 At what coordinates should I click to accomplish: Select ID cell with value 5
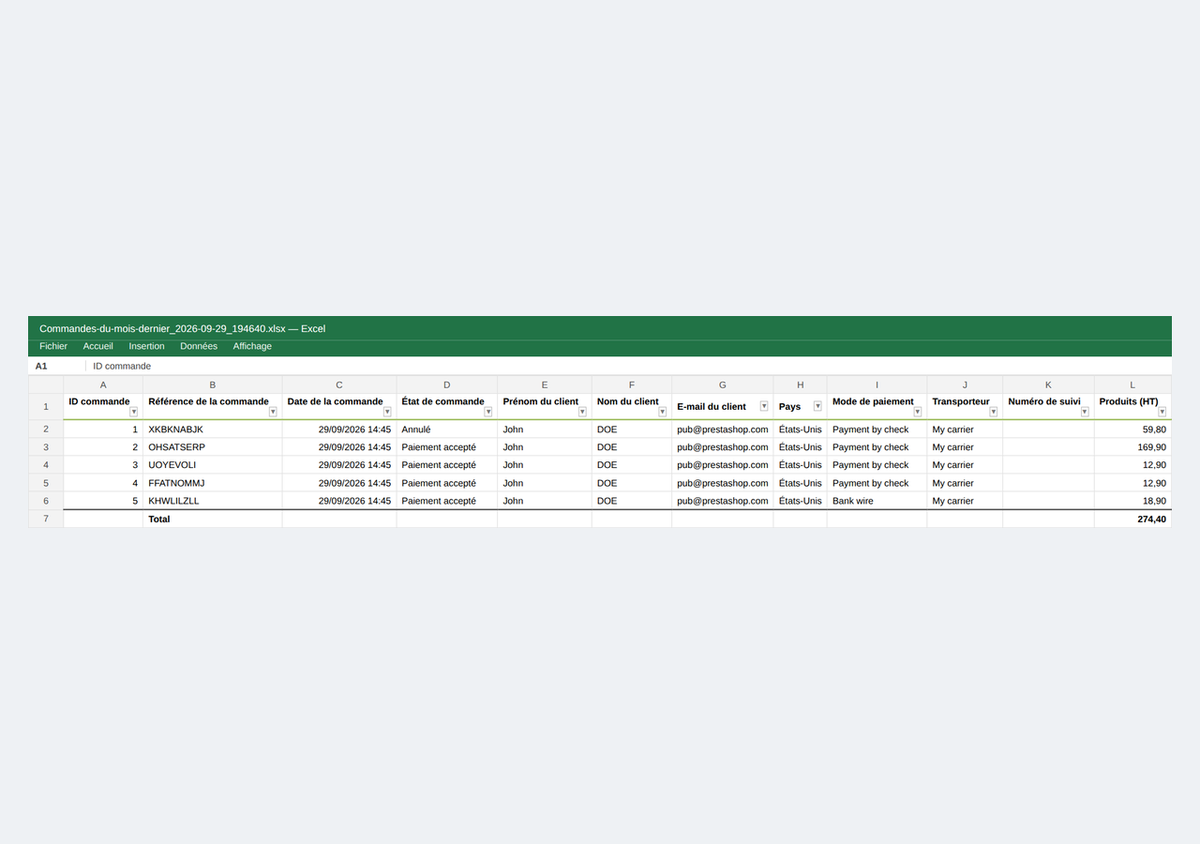coord(103,501)
